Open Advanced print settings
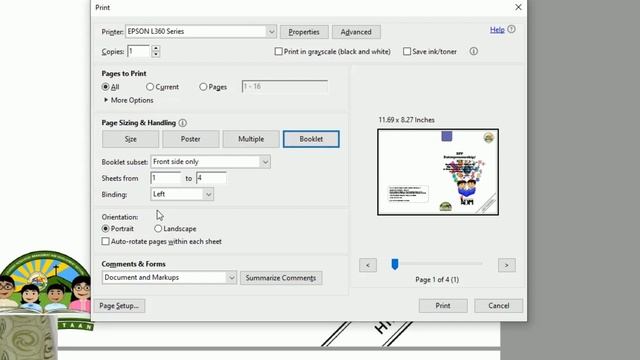The height and width of the screenshot is (360, 640). [x=356, y=32]
